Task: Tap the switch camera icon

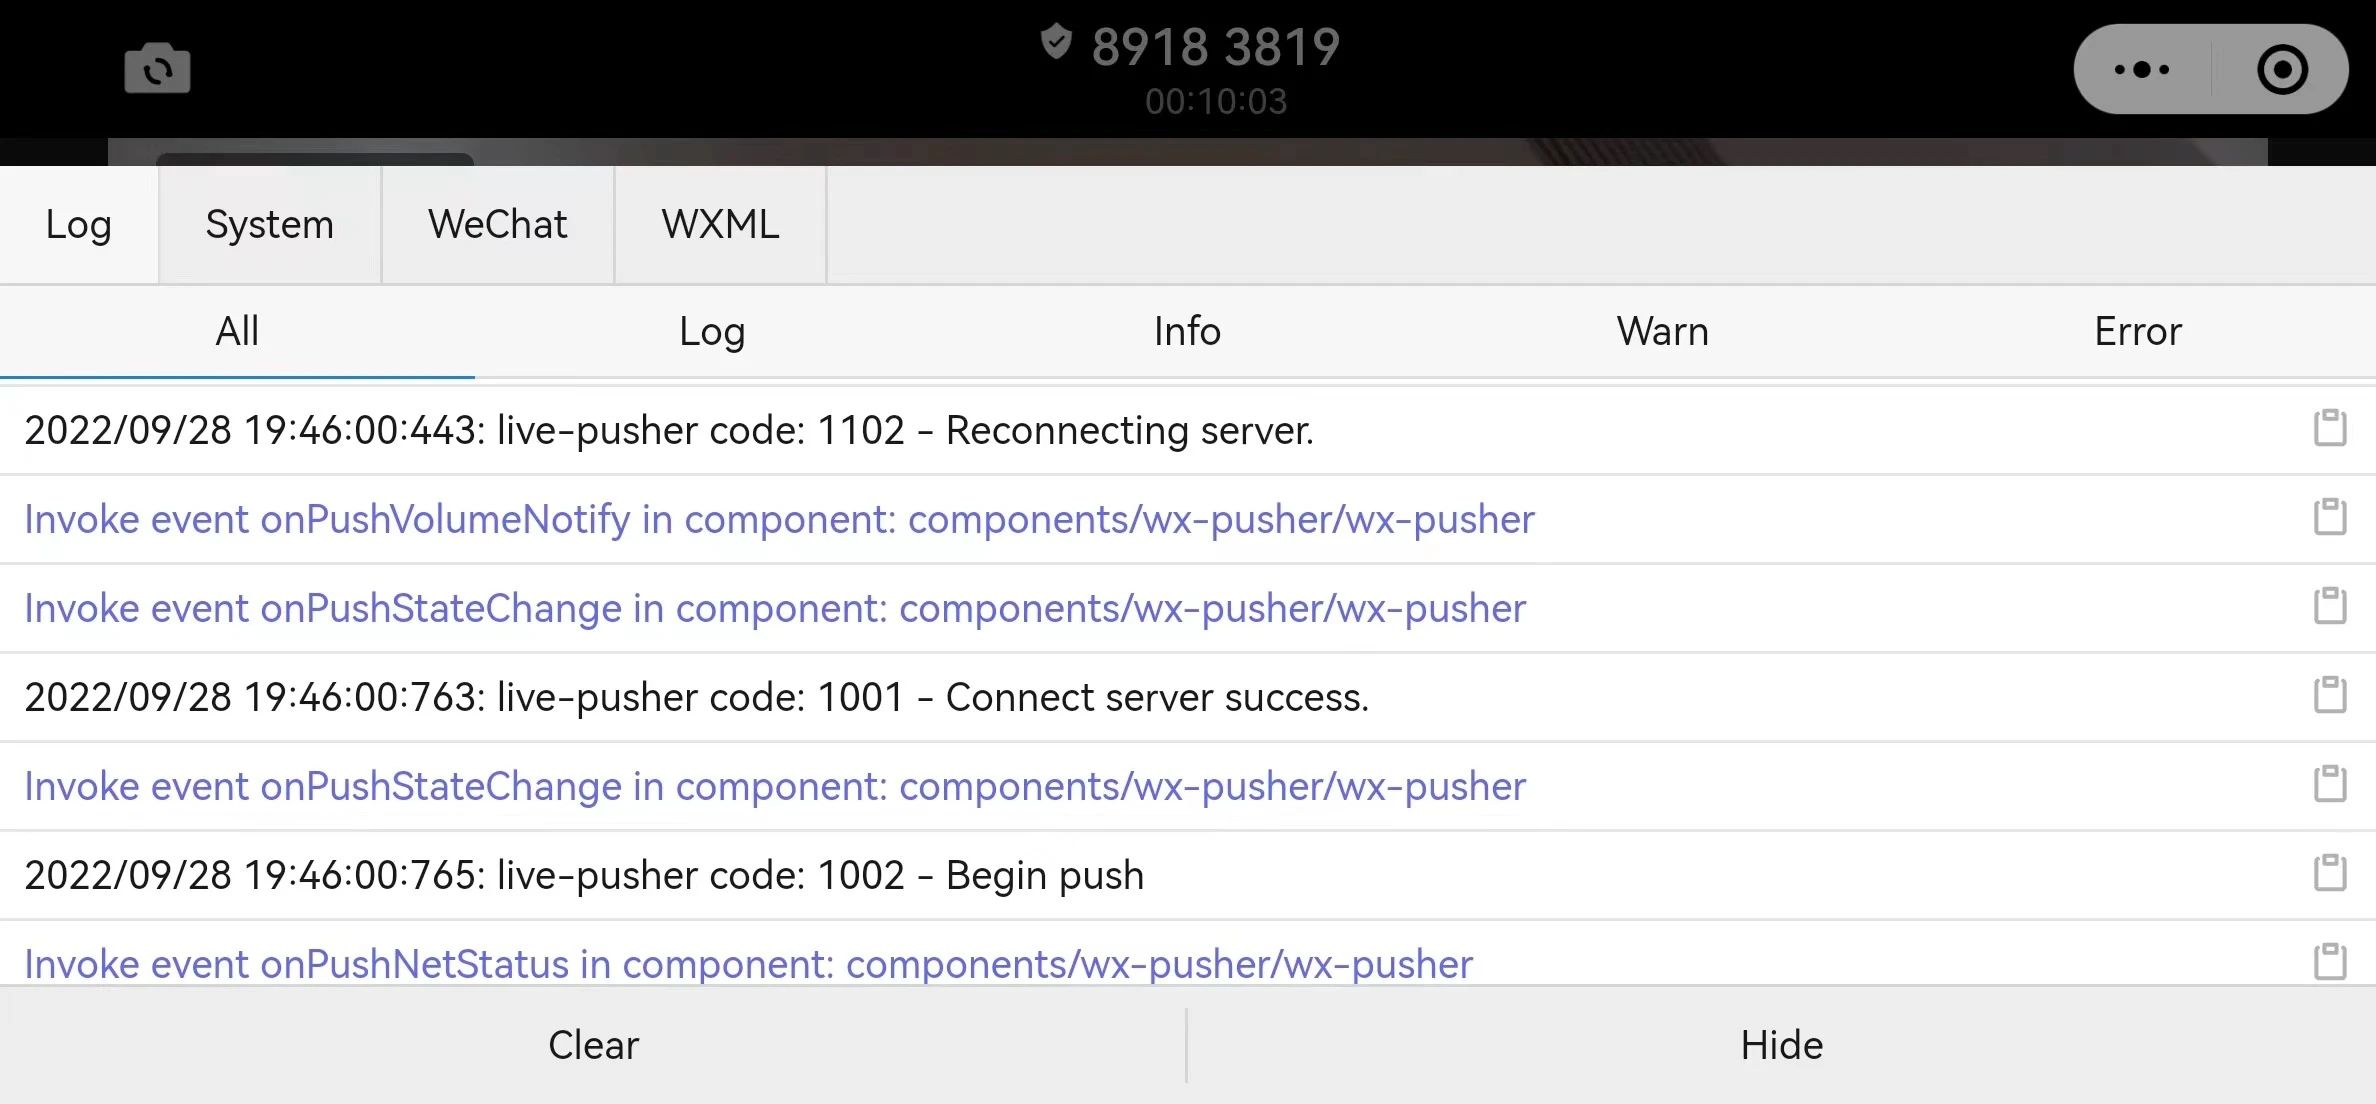Action: point(157,69)
